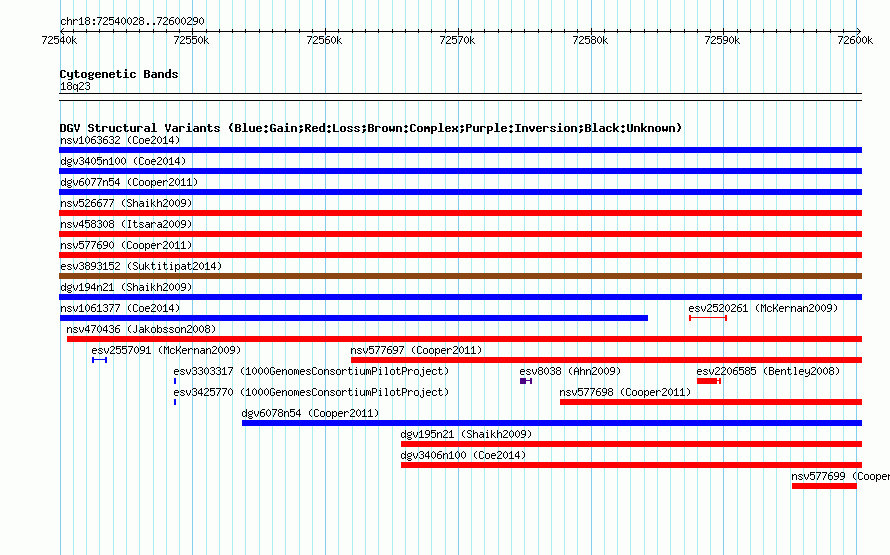Open esv3425770 (1000GenomesConsortiumPilotProject) label
Image resolution: width=890 pixels, height=555 pixels.
click(x=311, y=392)
